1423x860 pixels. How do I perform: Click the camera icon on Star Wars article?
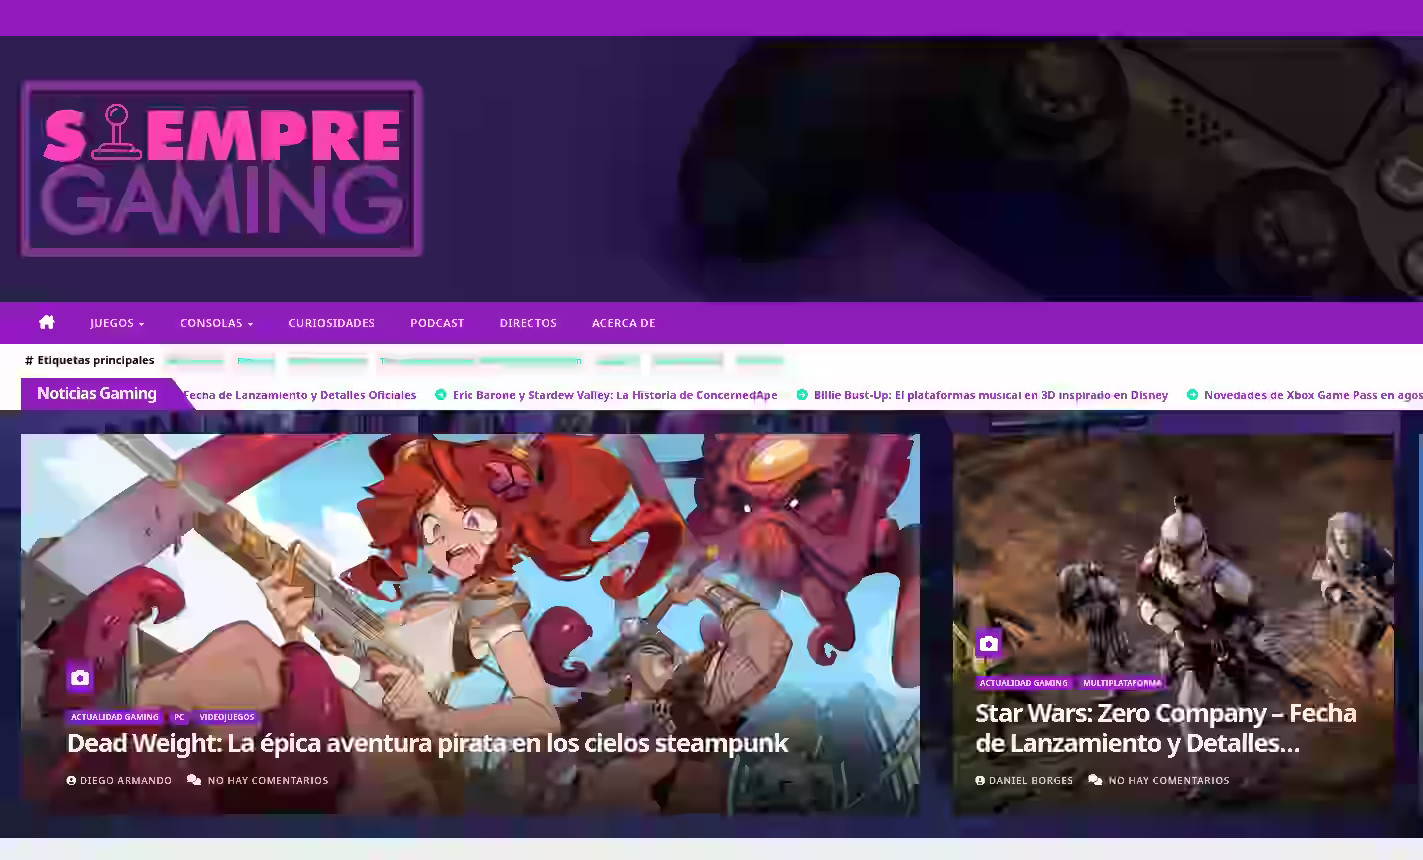click(x=988, y=643)
